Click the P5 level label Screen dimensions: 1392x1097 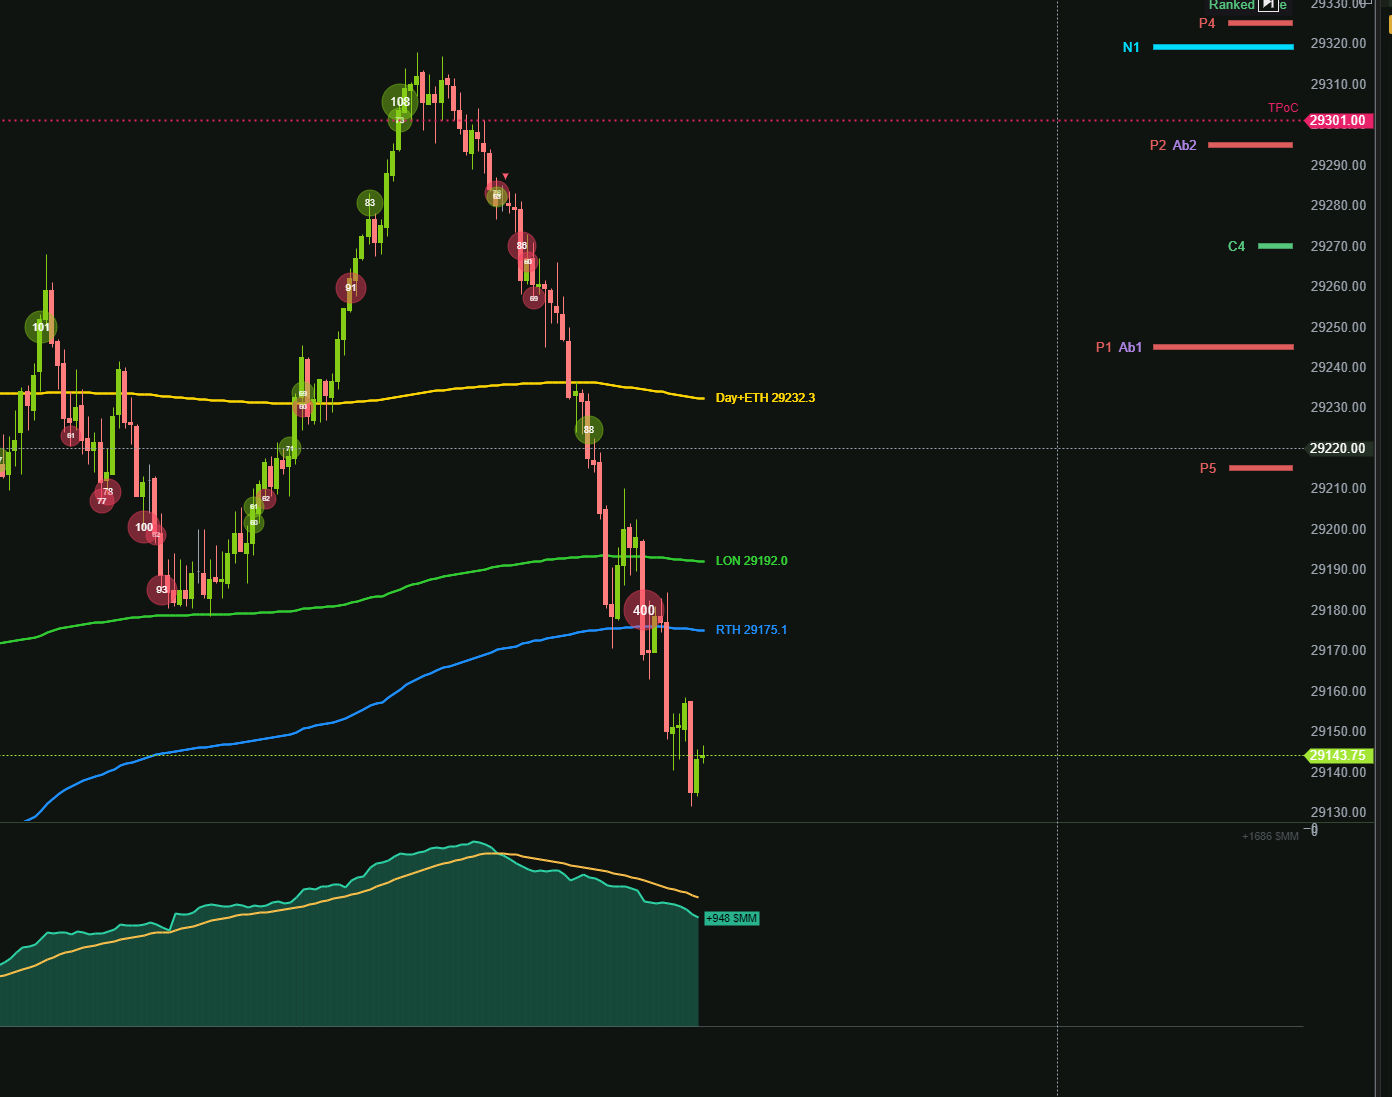coord(1208,468)
